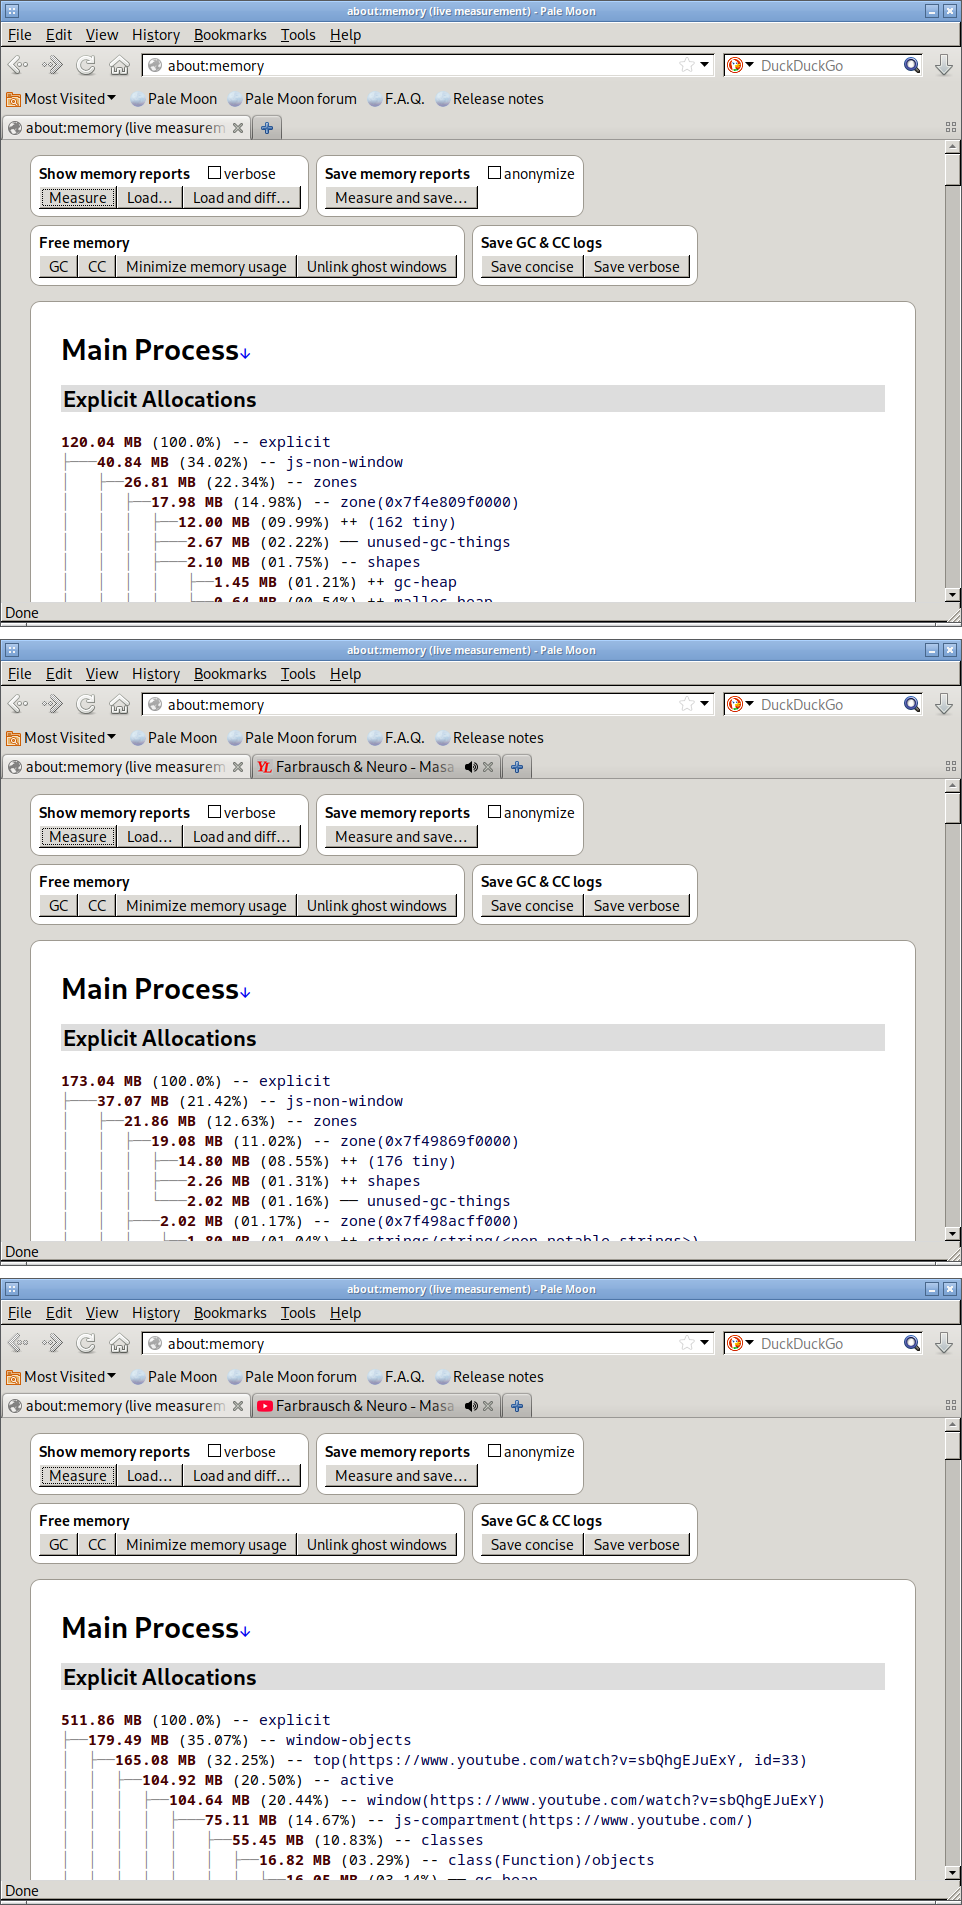The height and width of the screenshot is (1905, 962).
Task: Expand Most Visited bookmarks in the top window
Action: pos(61,99)
